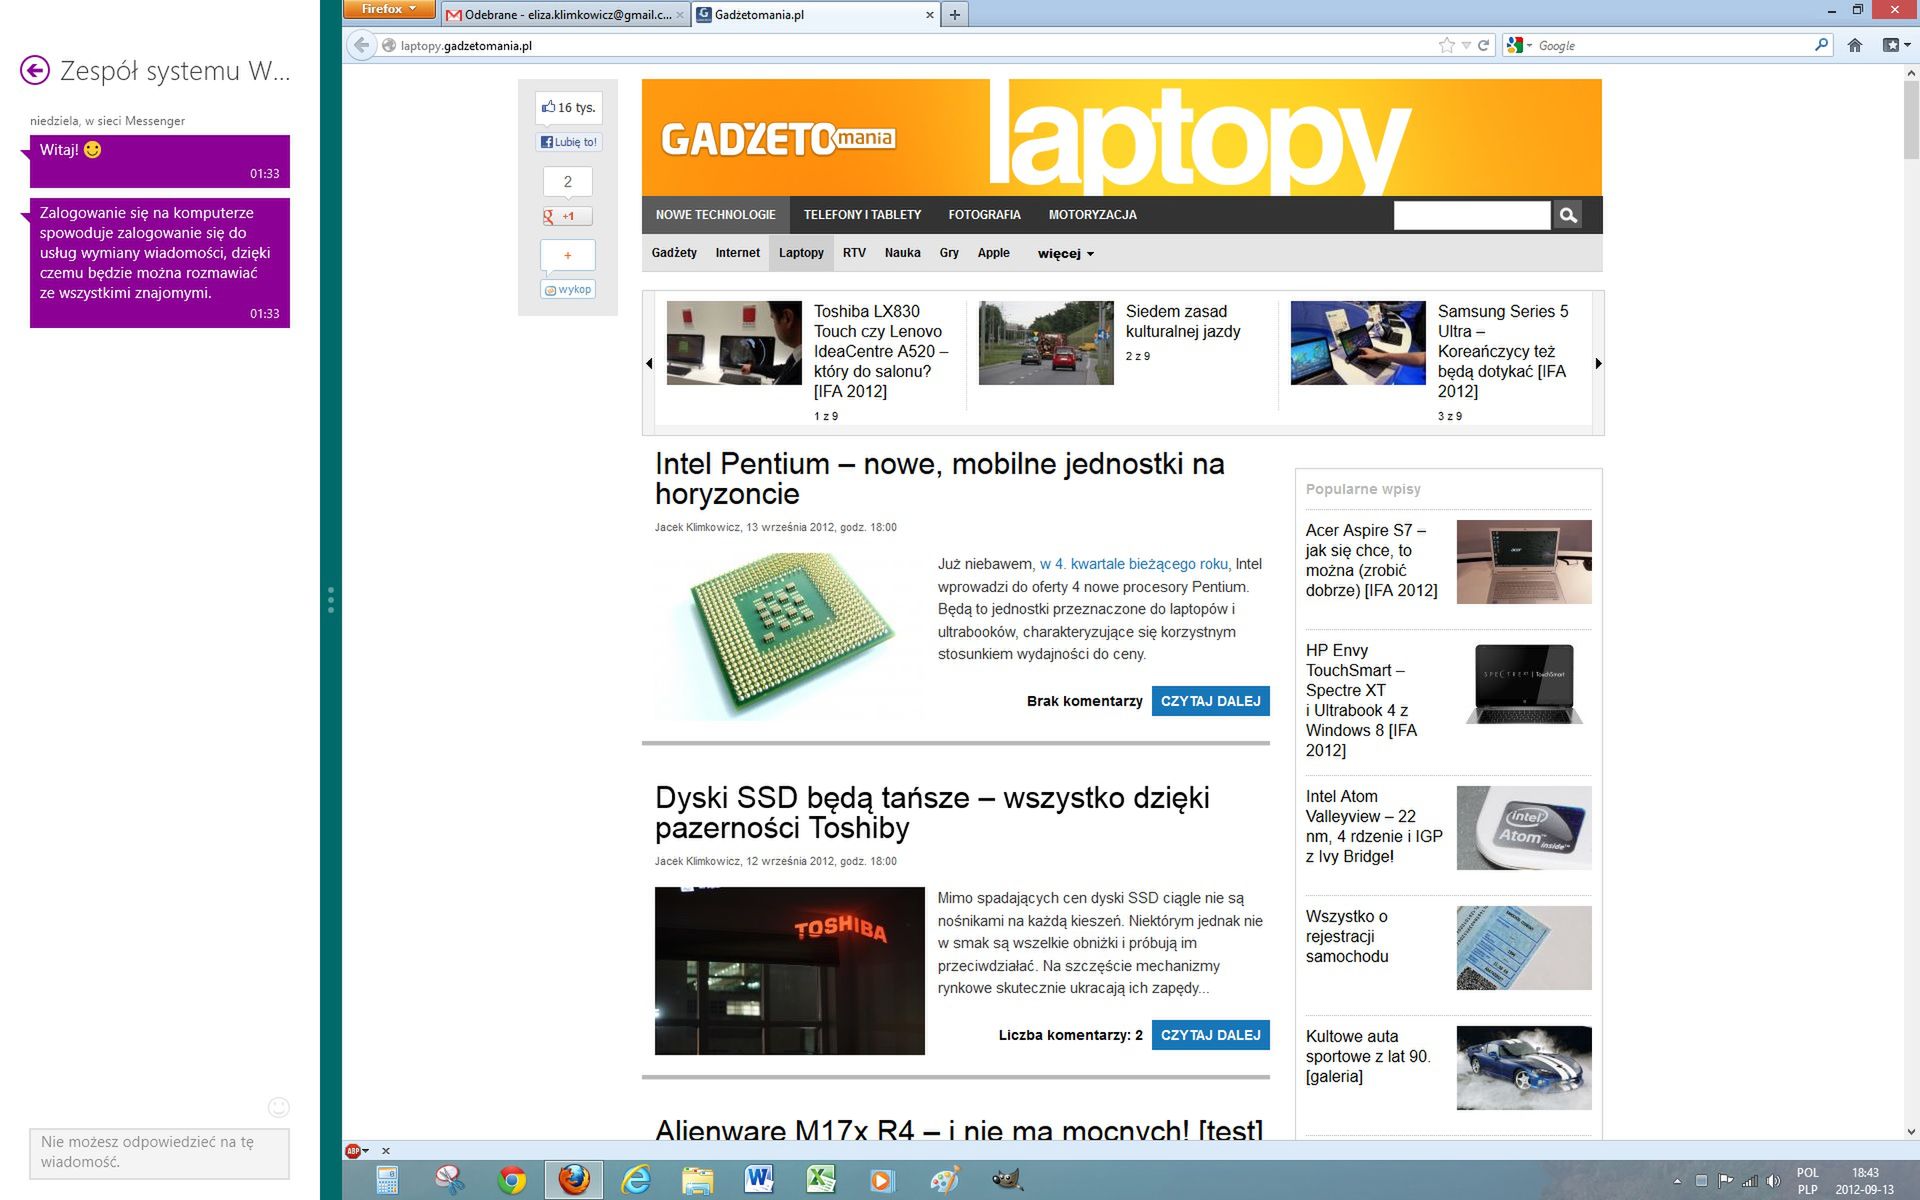Reload the page with the refresh icon
This screenshot has height=1200, width=1920.
(1484, 45)
